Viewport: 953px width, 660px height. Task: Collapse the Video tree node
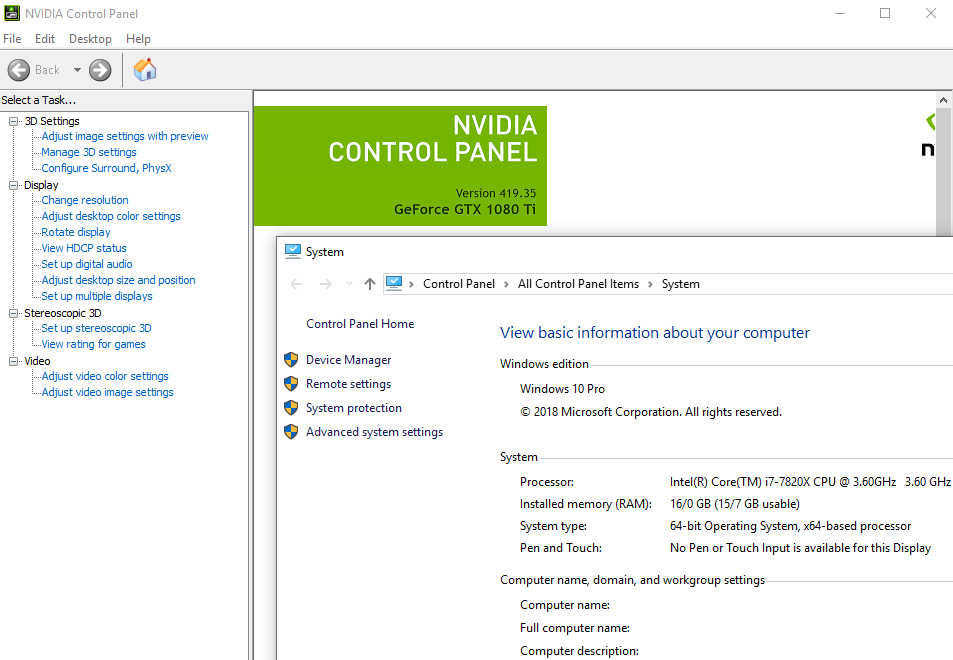coord(13,361)
